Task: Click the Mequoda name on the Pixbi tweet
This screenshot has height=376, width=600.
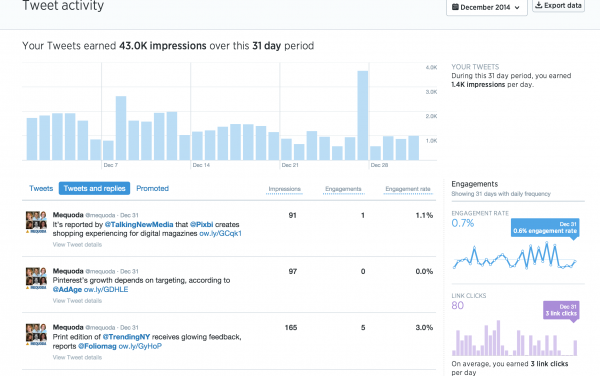Action: tap(68, 215)
